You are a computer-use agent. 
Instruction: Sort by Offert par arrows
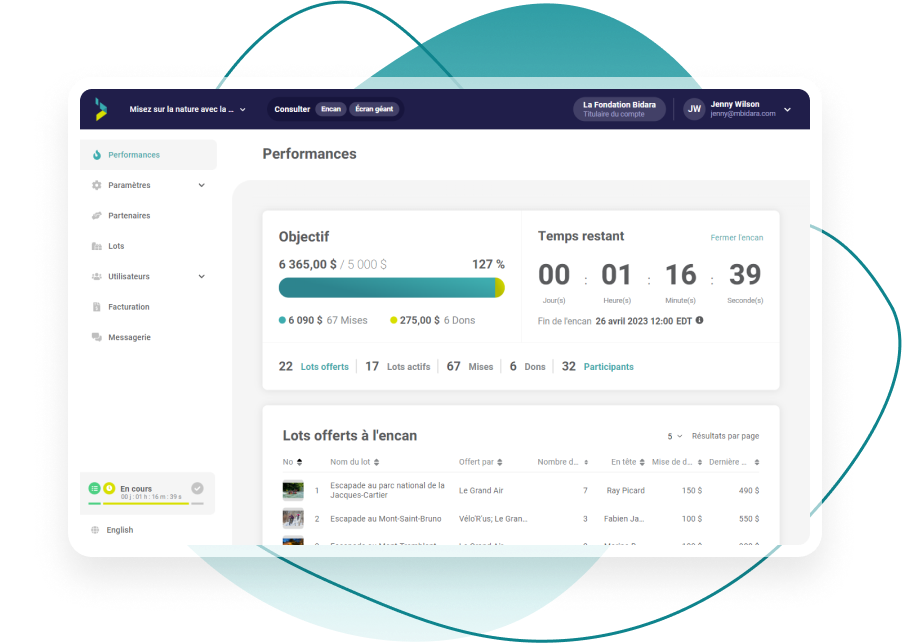click(500, 462)
